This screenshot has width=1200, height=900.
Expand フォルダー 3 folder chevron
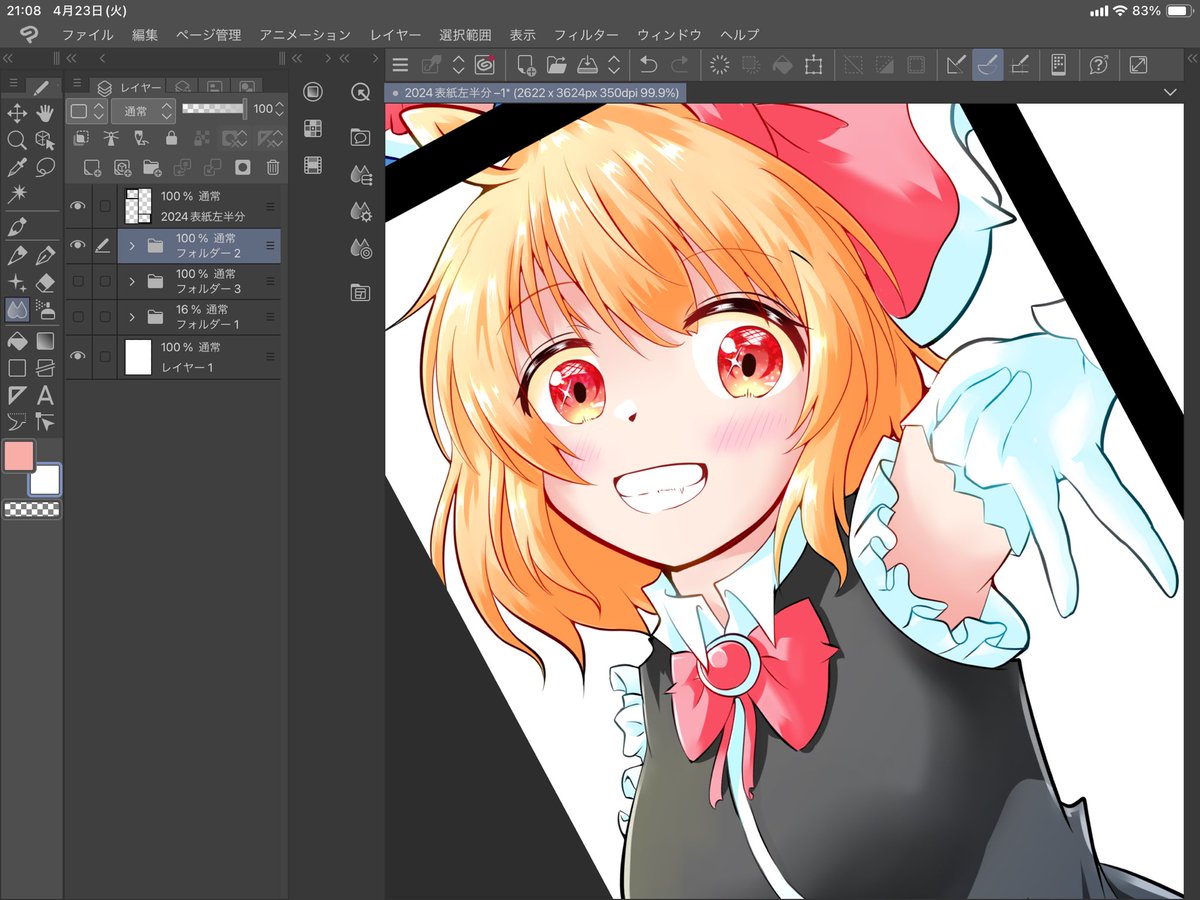tap(131, 282)
